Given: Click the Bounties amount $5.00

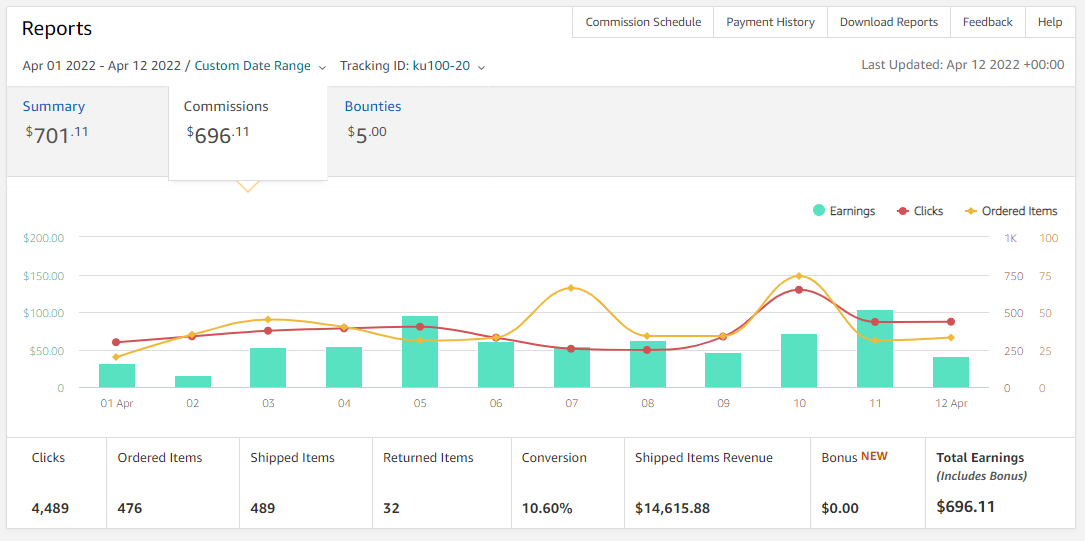Looking at the screenshot, I should pyautogui.click(x=367, y=133).
